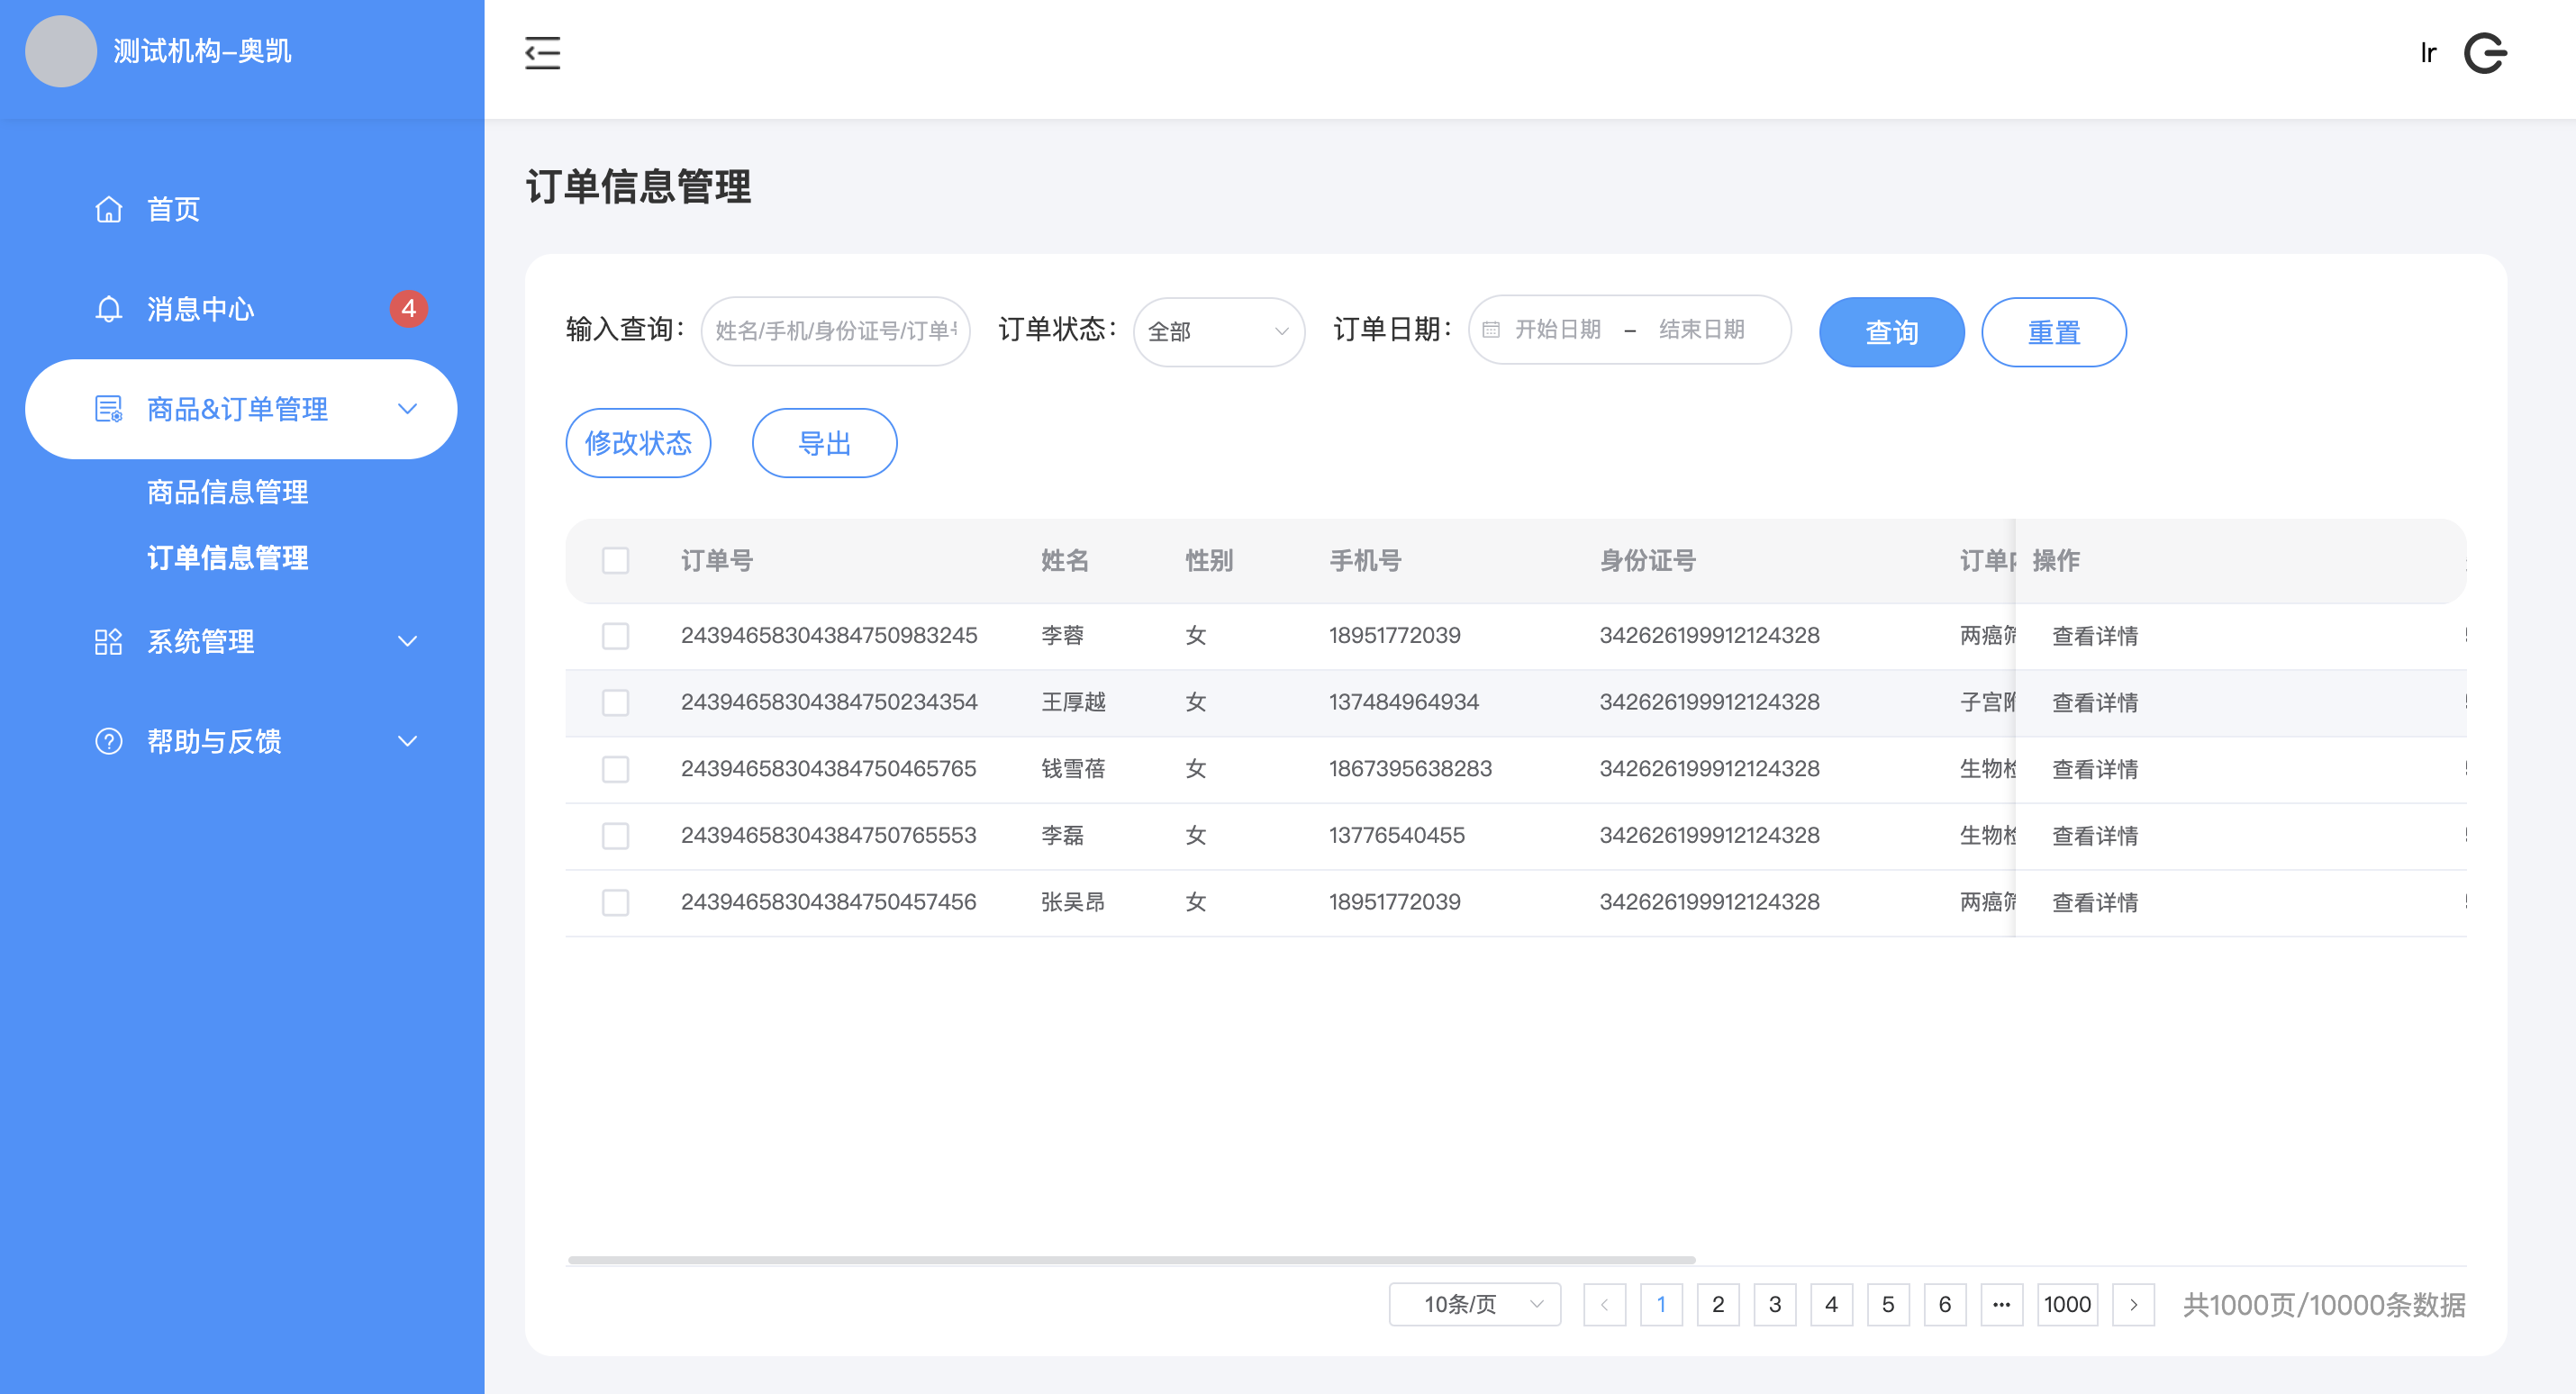This screenshot has width=2576, height=1394.
Task: Click the 结束日期 end date field
Action: [x=1701, y=329]
